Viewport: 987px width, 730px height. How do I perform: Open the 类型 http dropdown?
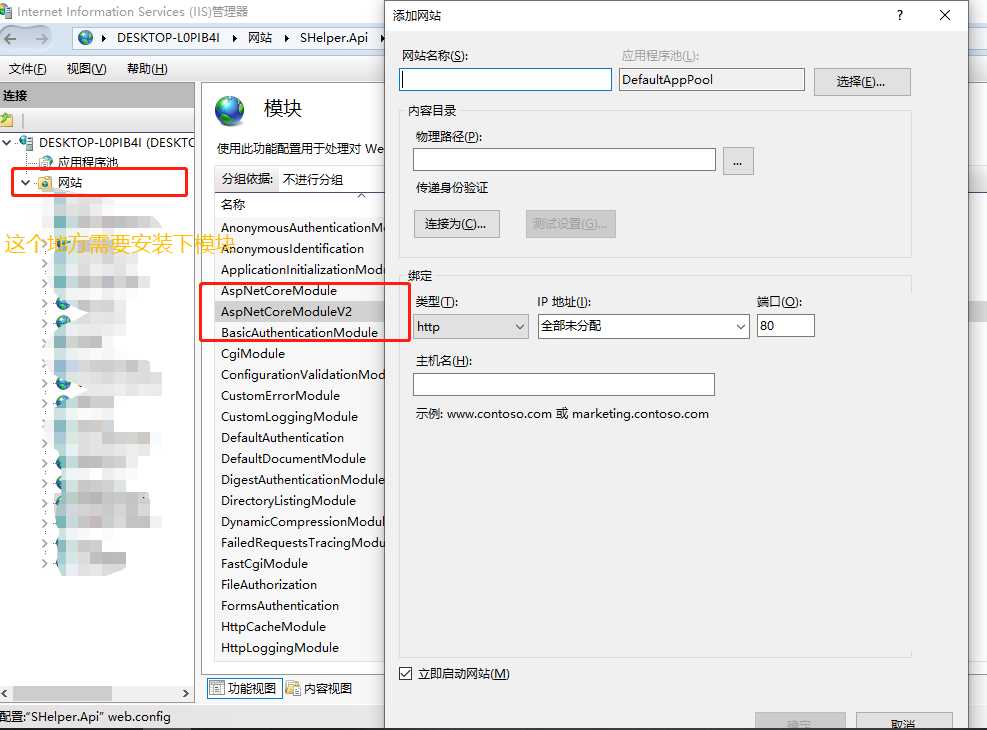click(471, 327)
